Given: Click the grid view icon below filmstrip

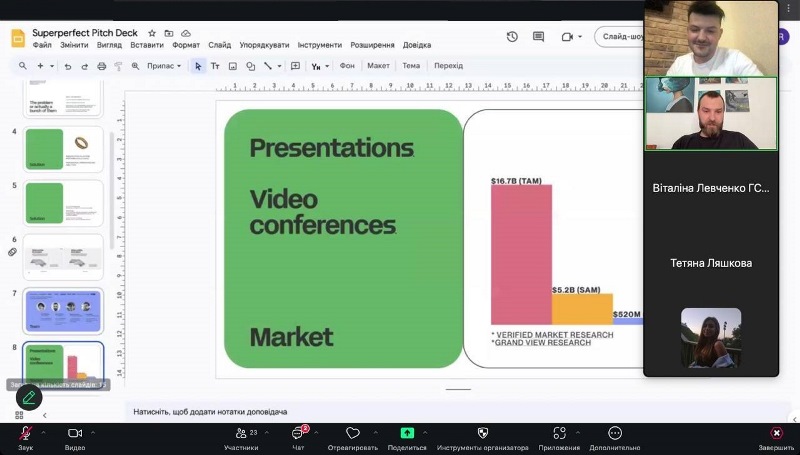Looking at the screenshot, I should 19,415.
